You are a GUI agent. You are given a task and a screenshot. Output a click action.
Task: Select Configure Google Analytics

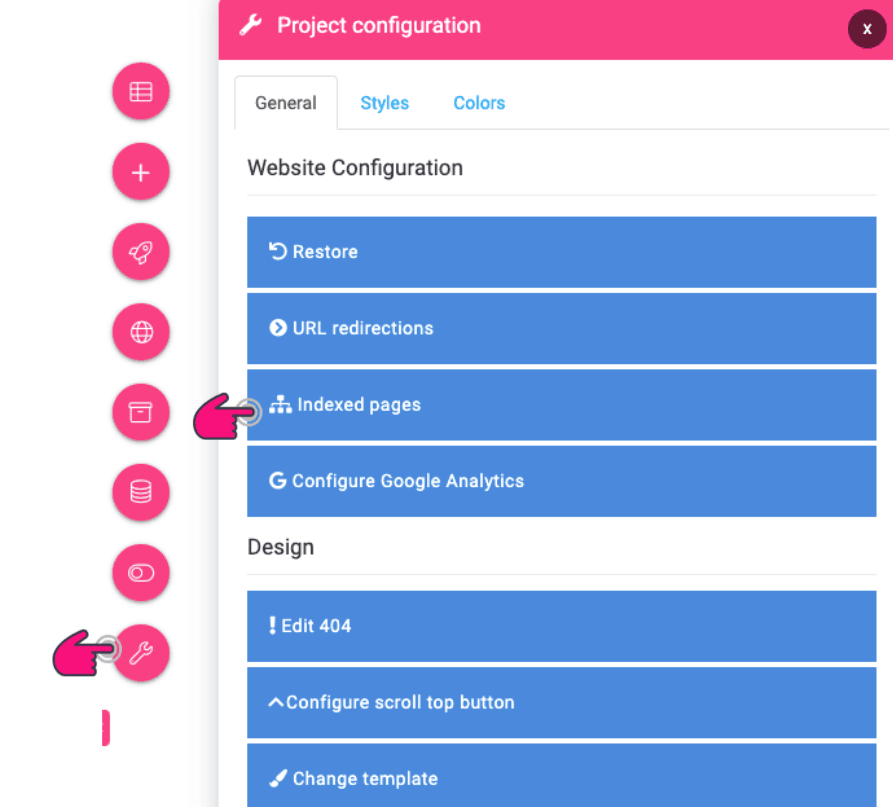coord(562,481)
